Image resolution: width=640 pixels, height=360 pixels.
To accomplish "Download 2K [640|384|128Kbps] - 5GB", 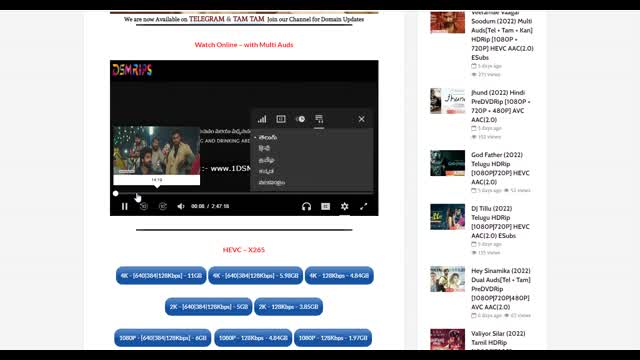I will (x=209, y=307).
